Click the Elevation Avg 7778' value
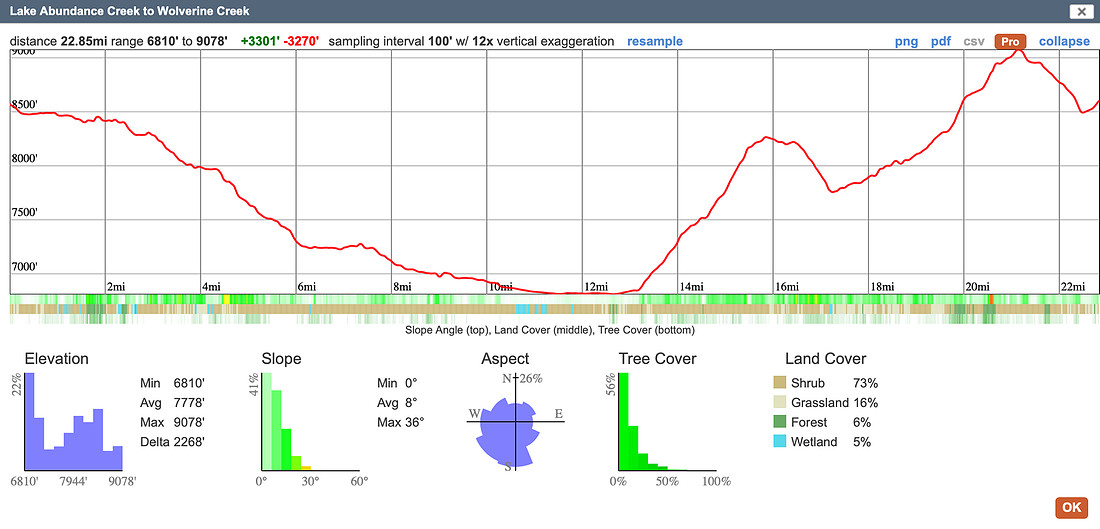Image resolution: width=1100 pixels, height=529 pixels. coord(189,403)
